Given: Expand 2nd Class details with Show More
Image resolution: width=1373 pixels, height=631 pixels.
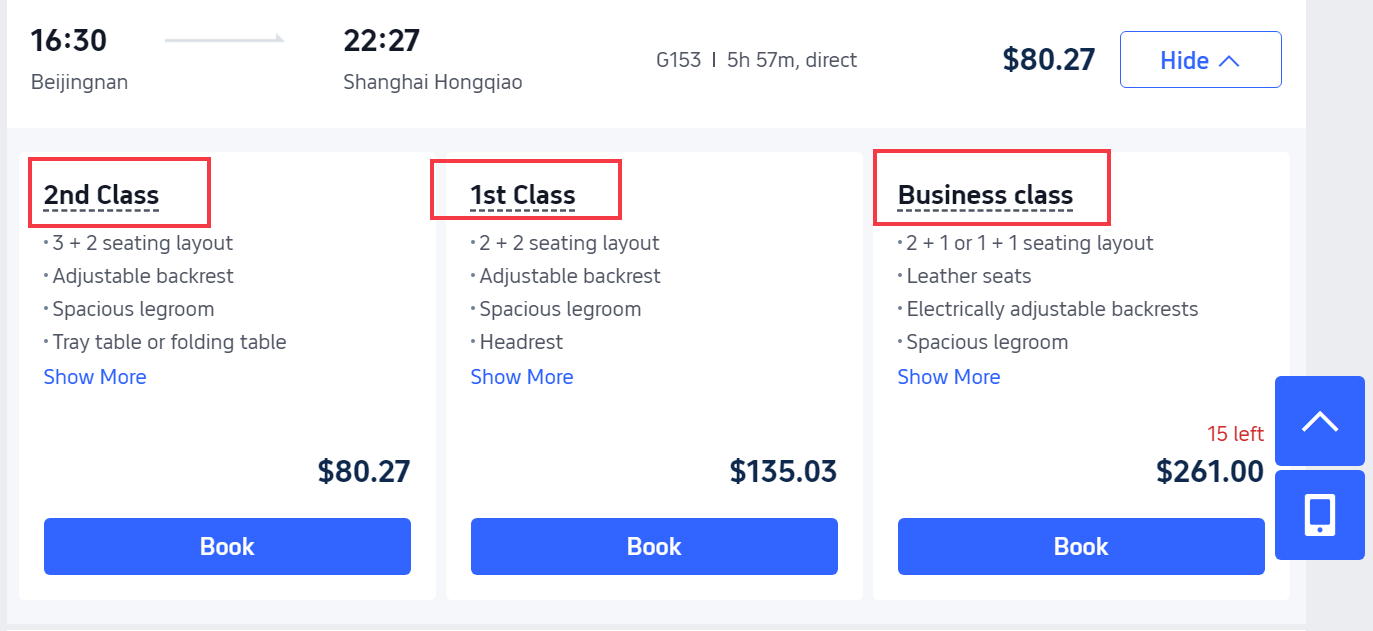Looking at the screenshot, I should click(x=94, y=376).
